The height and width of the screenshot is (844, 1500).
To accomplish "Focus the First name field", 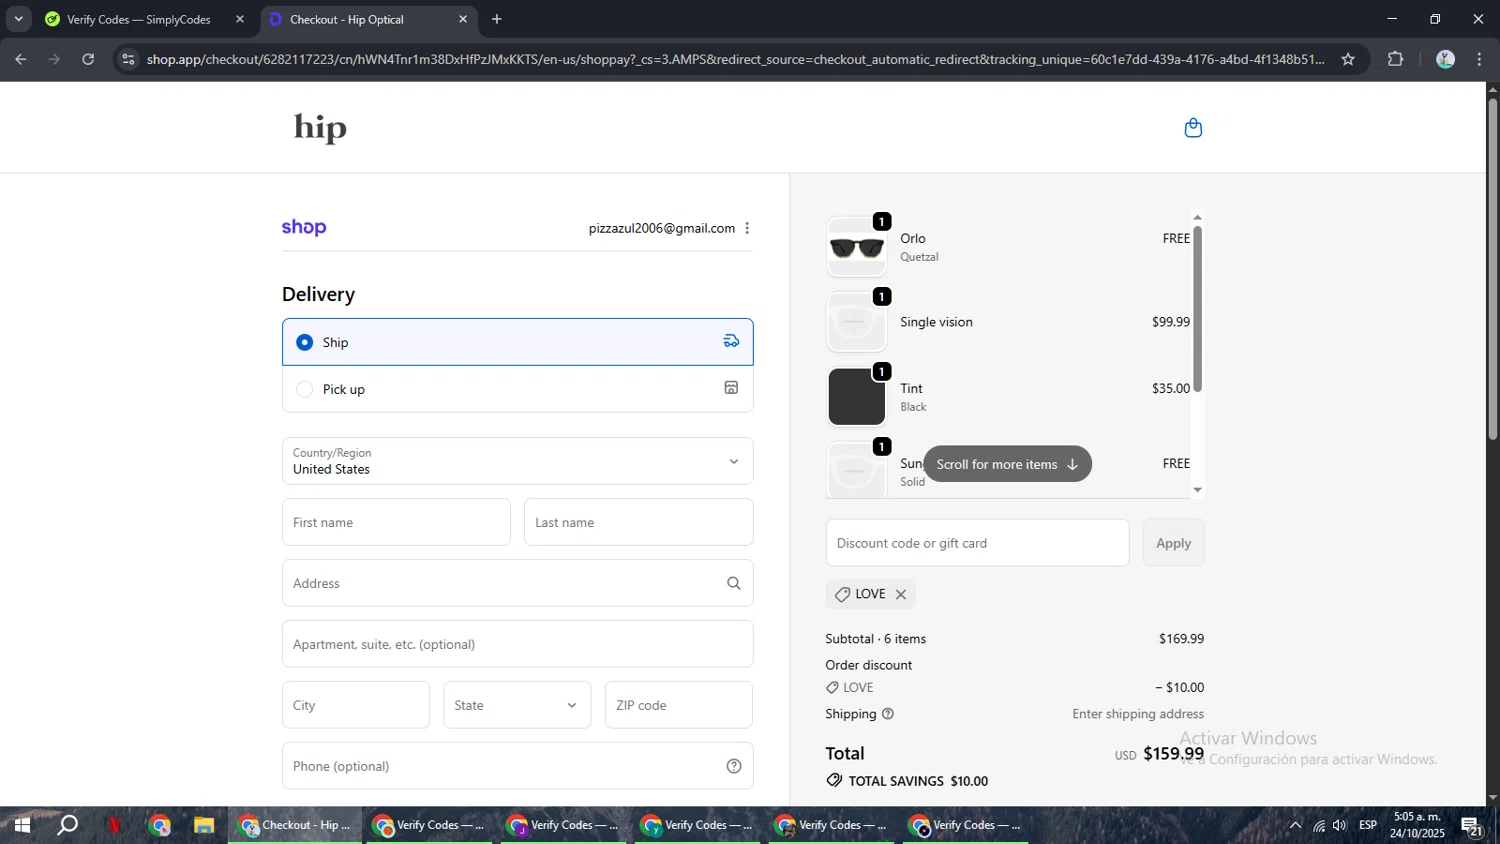I will (396, 522).
